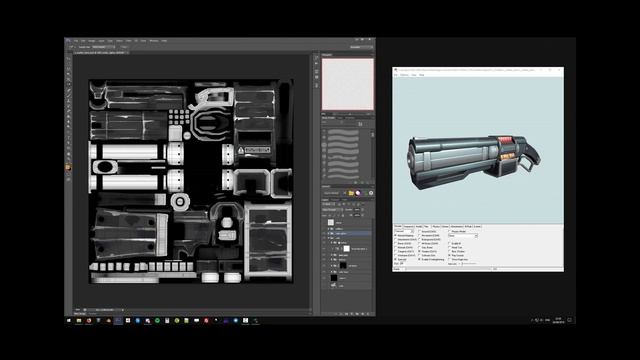Click the yellow folder icon in Libraries panel
The height and width of the screenshot is (360, 640).
(351, 193)
